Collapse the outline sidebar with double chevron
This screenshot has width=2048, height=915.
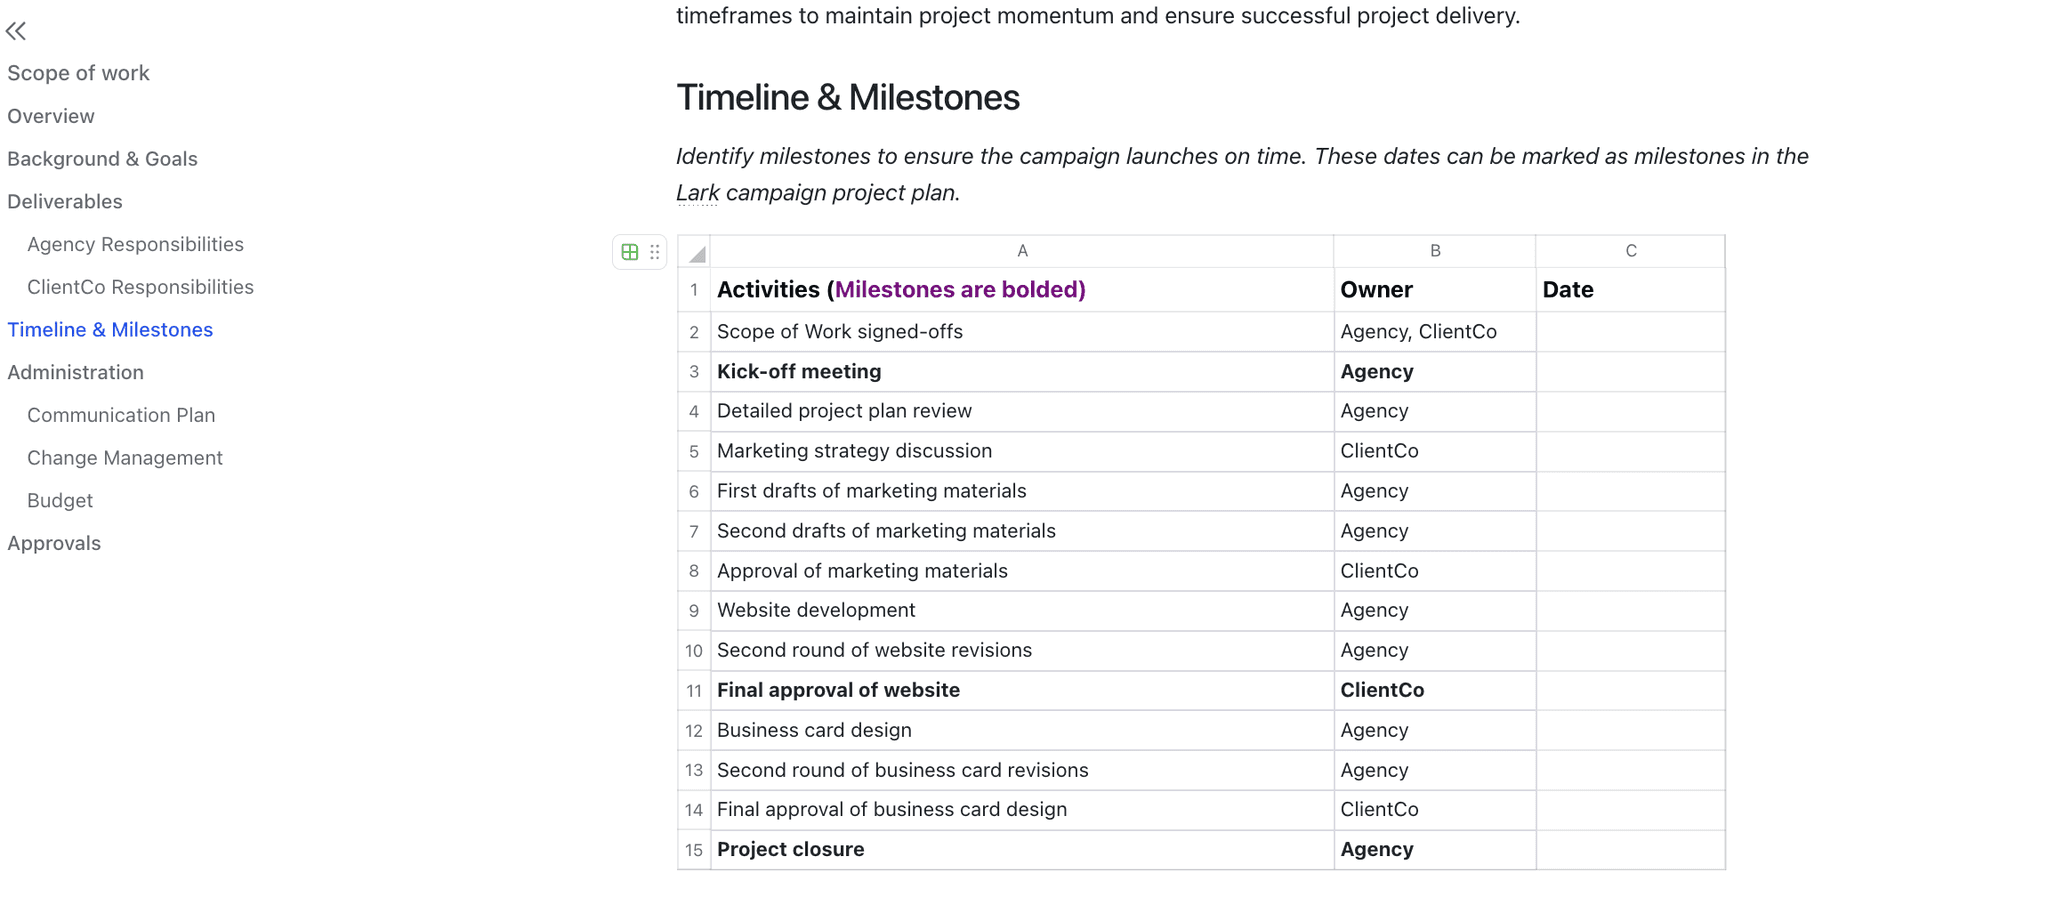pyautogui.click(x=16, y=31)
